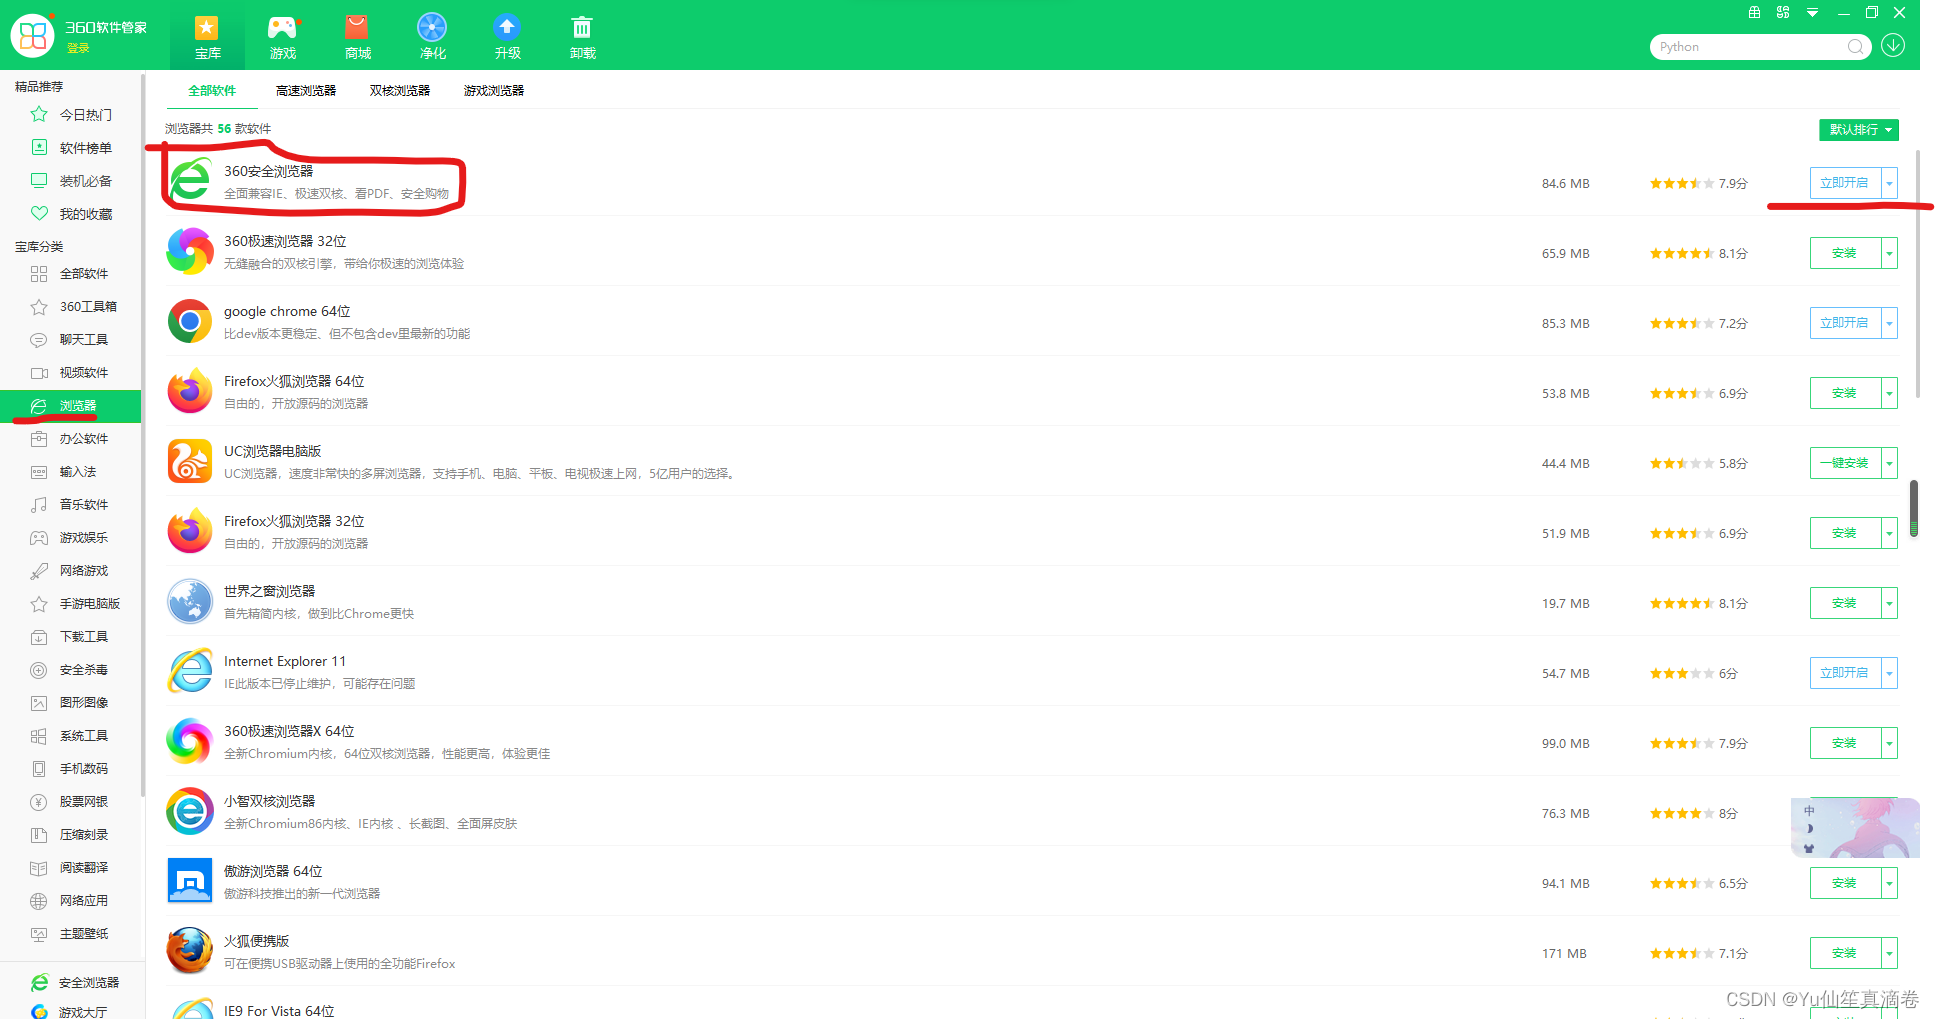Click the anime floating widget thumbnail
Viewport: 1935px width, 1019px height.
coord(1855,827)
